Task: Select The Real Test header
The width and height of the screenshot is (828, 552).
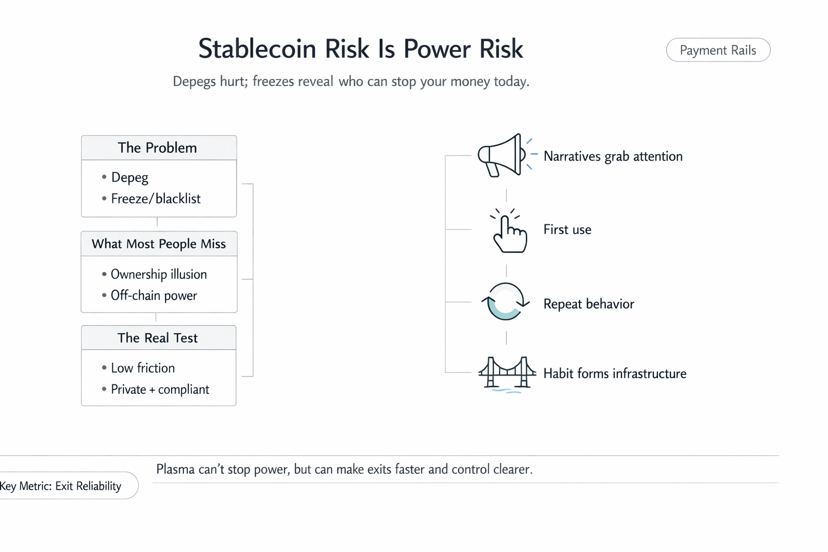Action: [158, 338]
